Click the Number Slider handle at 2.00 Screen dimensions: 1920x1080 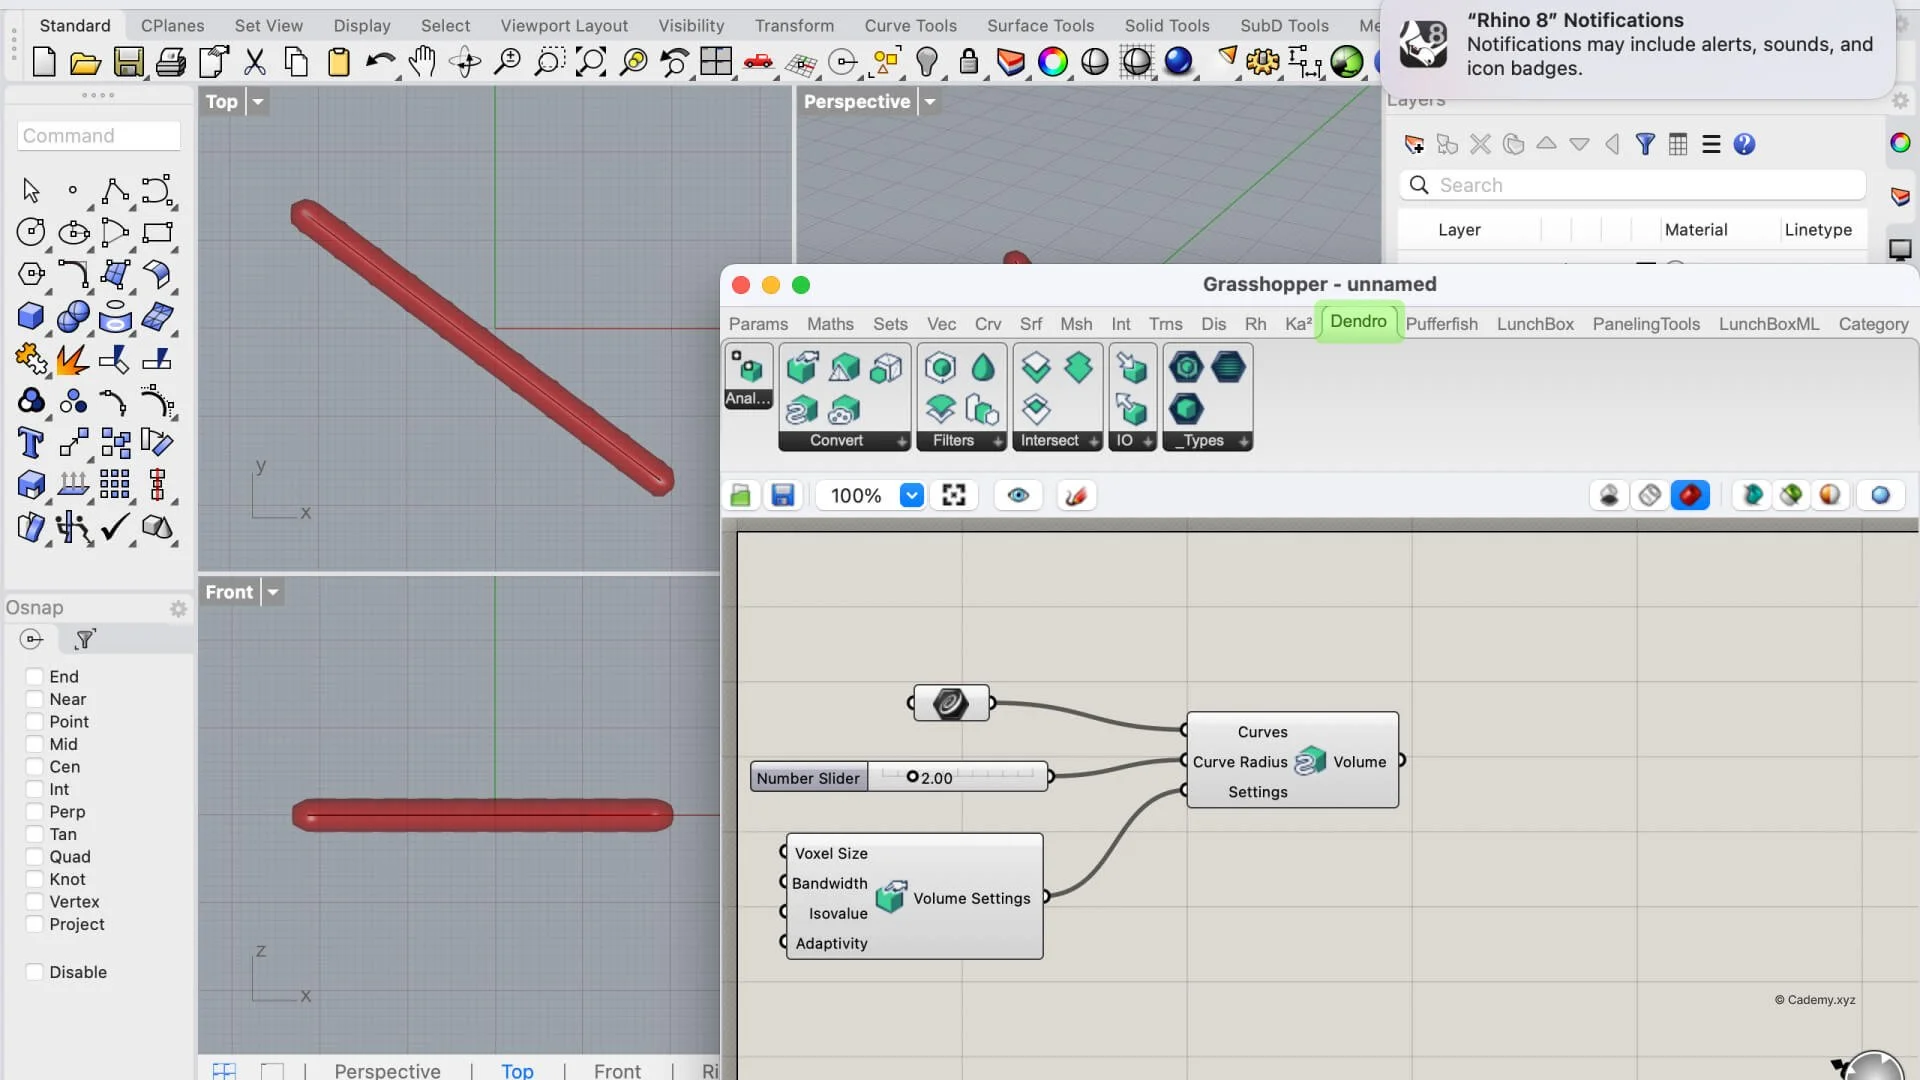point(912,777)
